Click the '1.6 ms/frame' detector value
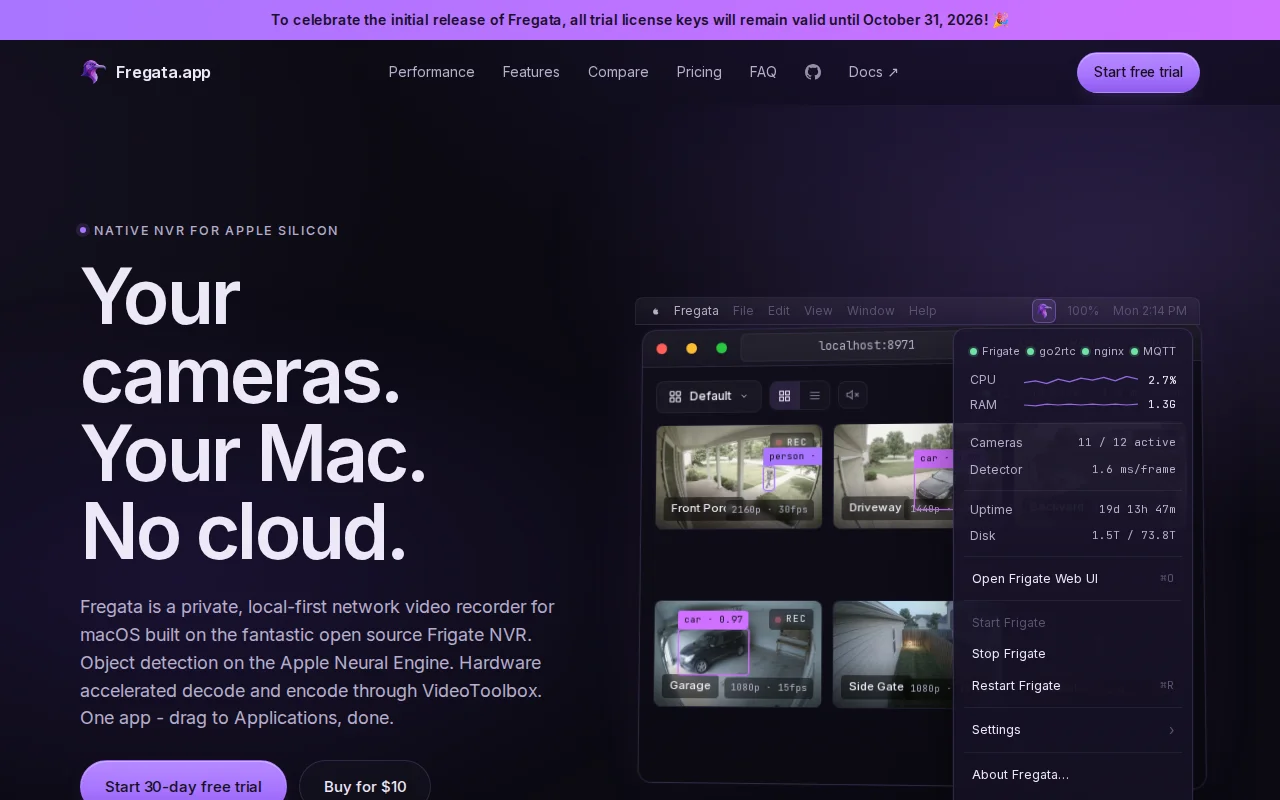This screenshot has width=1280, height=800. pos(1134,470)
